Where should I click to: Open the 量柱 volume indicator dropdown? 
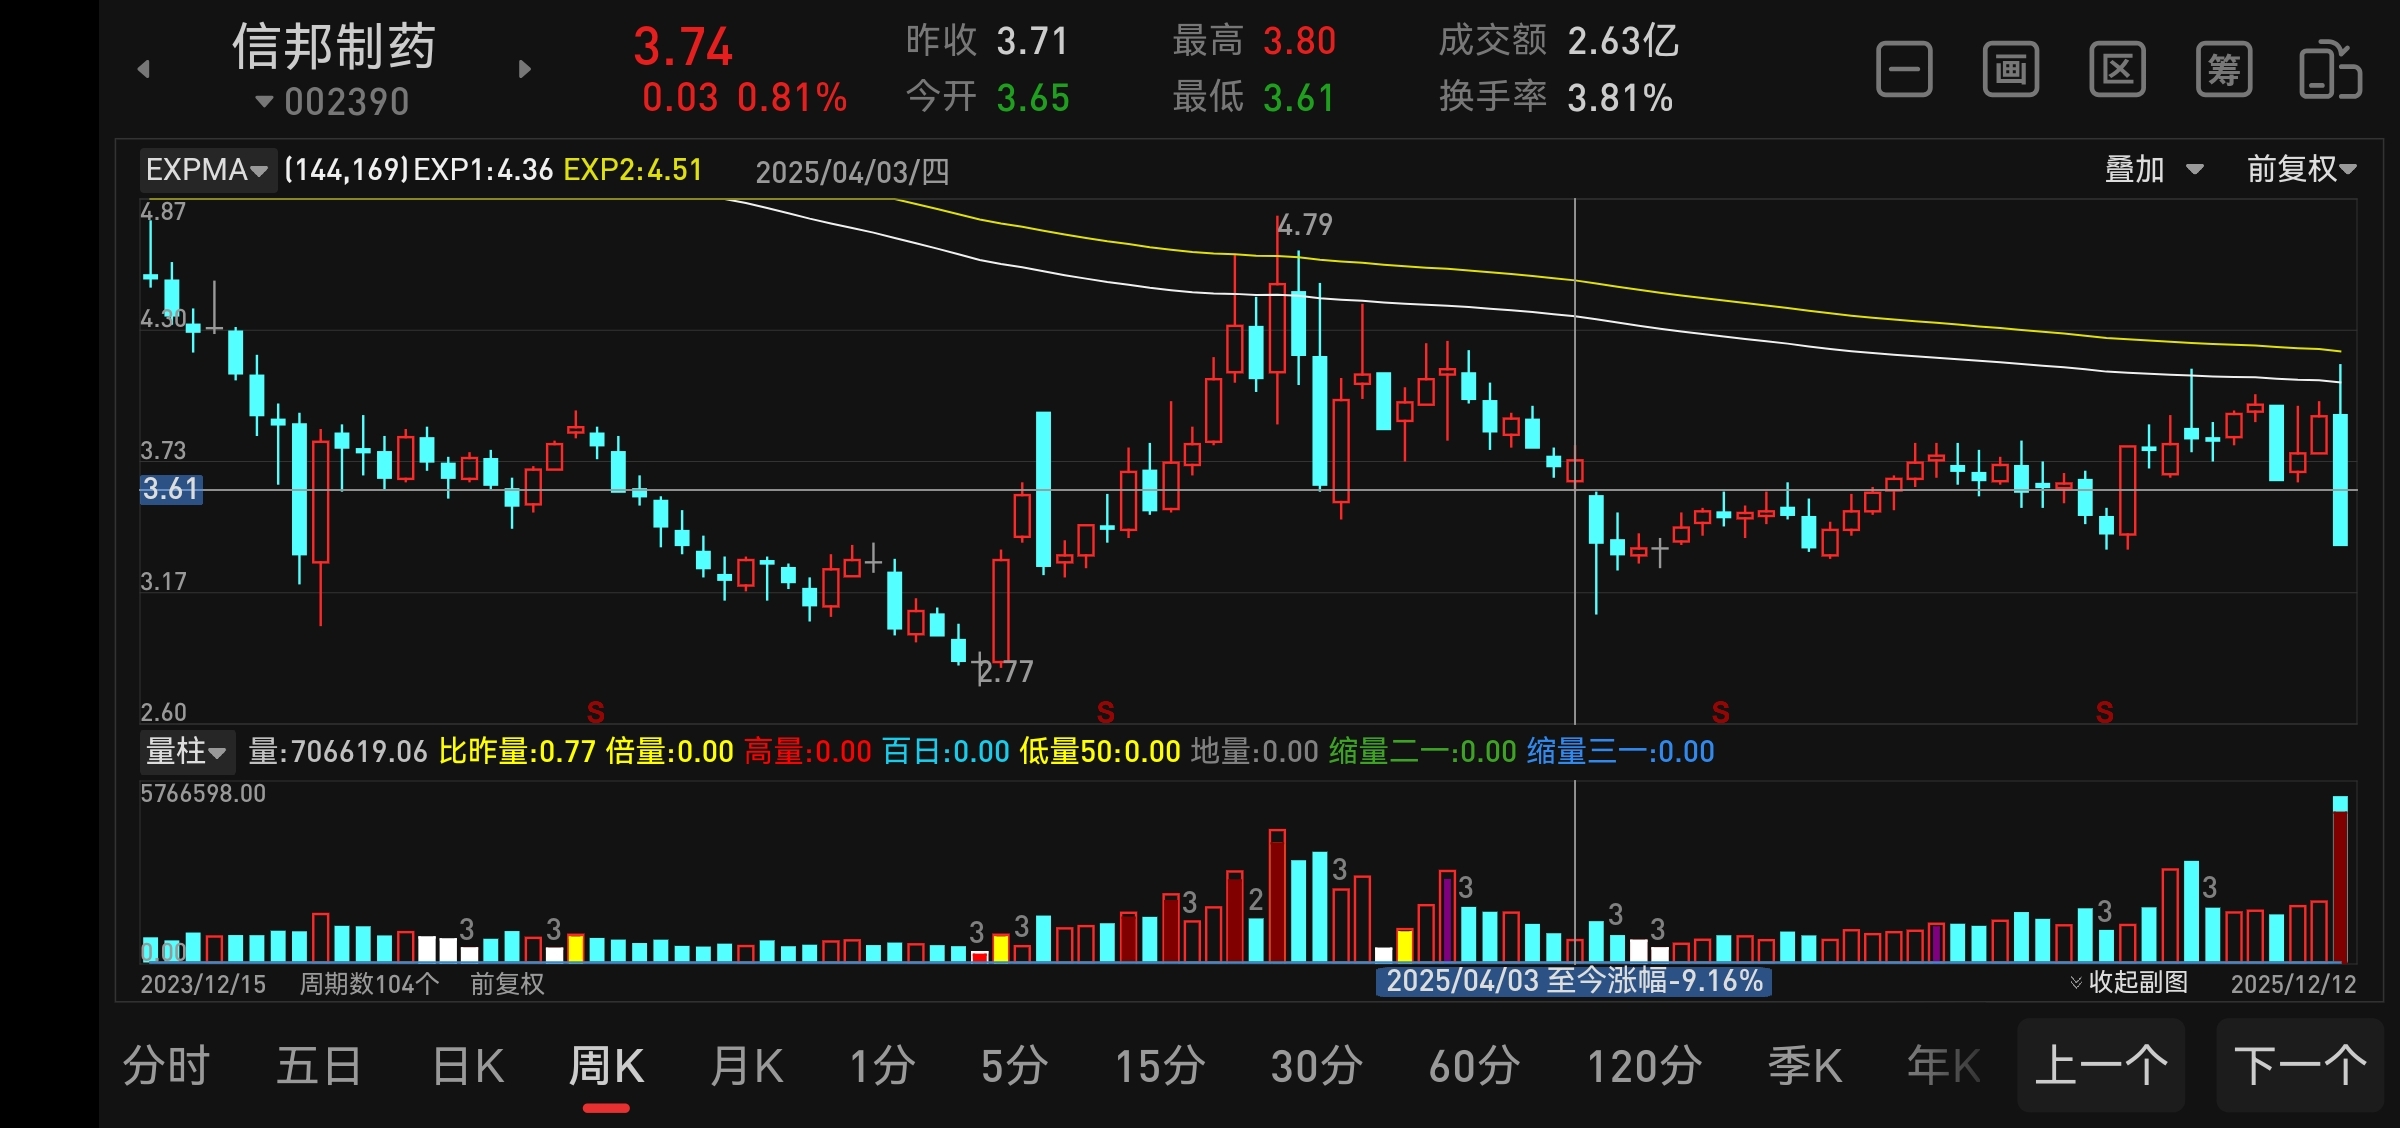pyautogui.click(x=186, y=751)
